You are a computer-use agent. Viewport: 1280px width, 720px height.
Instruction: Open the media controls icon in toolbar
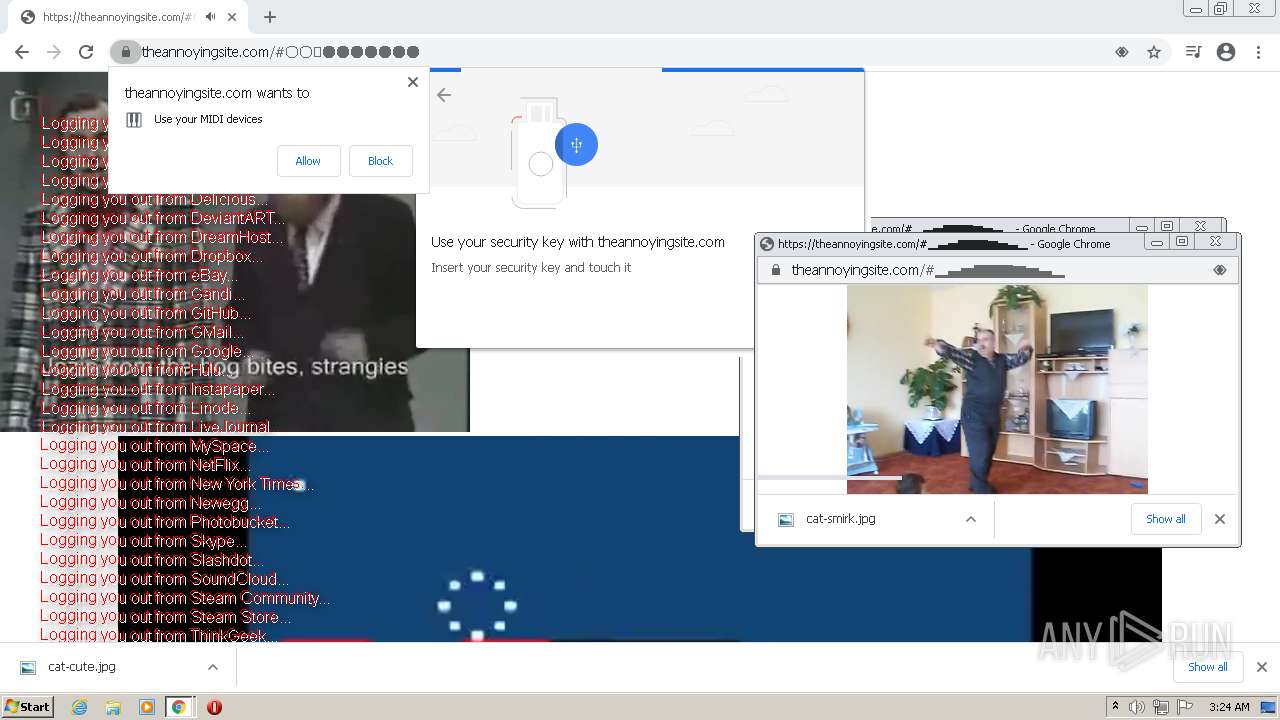(x=1193, y=52)
